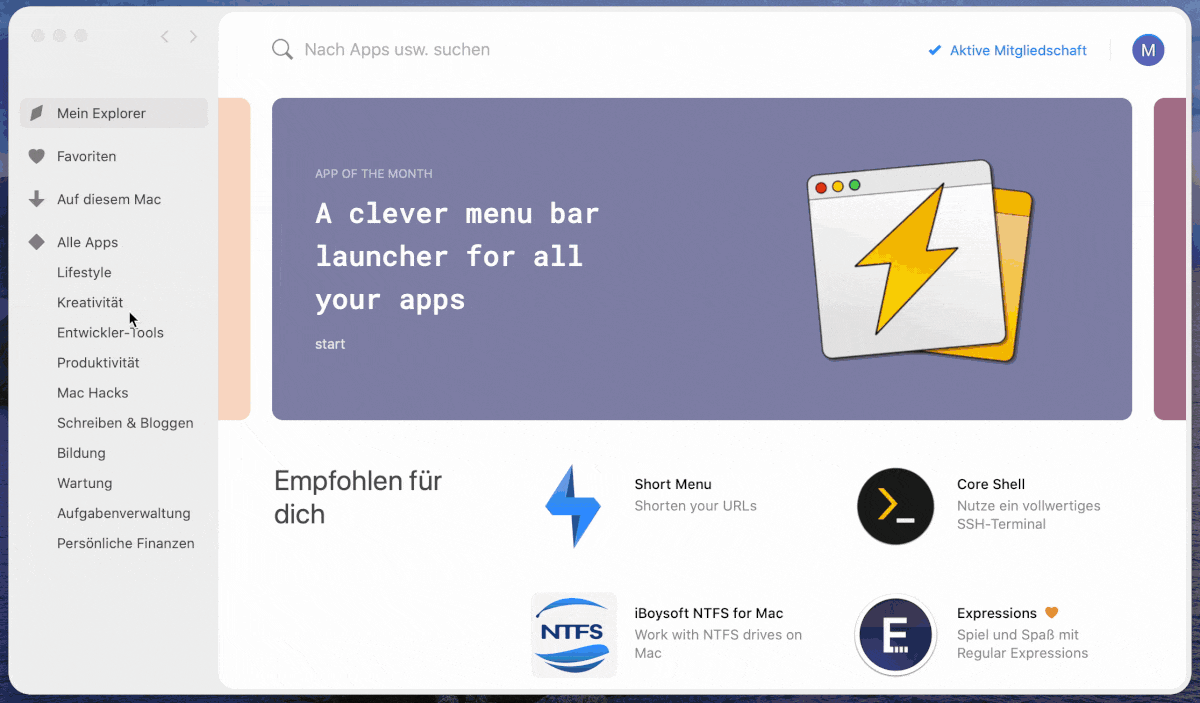Viewport: 1200px width, 703px height.
Task: Select the Entwickler-Tools category
Action: point(110,332)
